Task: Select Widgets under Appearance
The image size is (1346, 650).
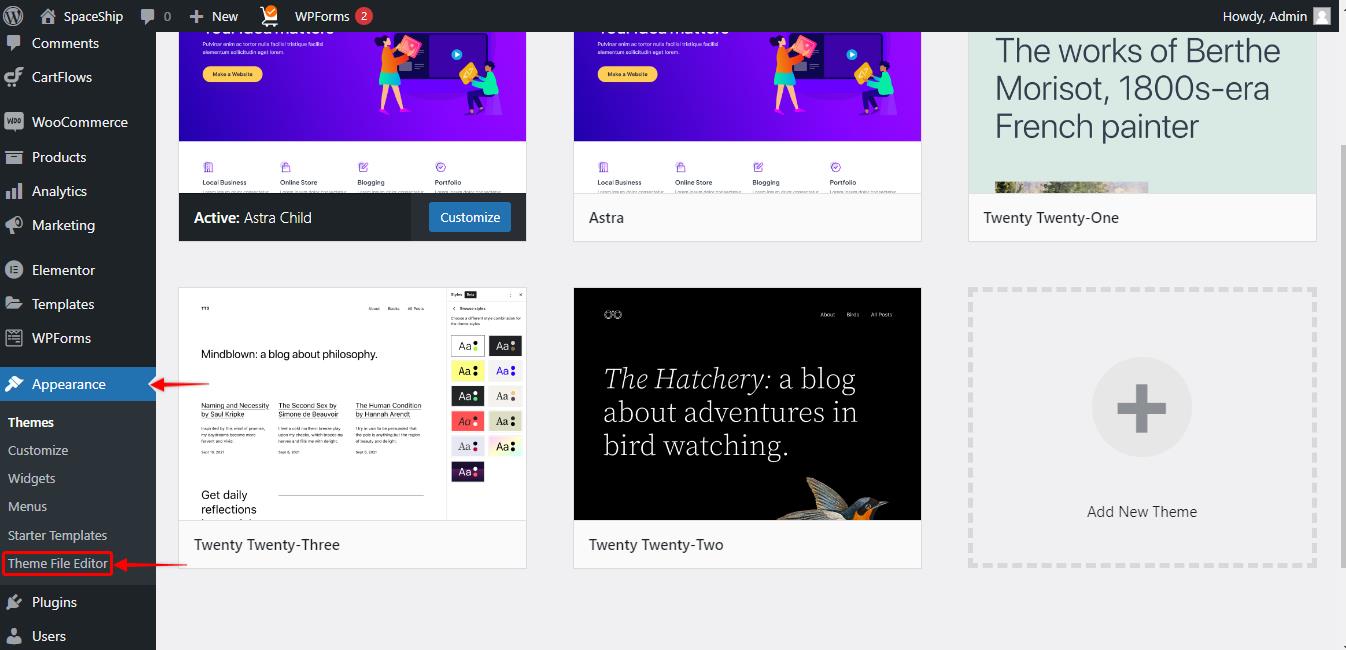Action: pos(32,478)
